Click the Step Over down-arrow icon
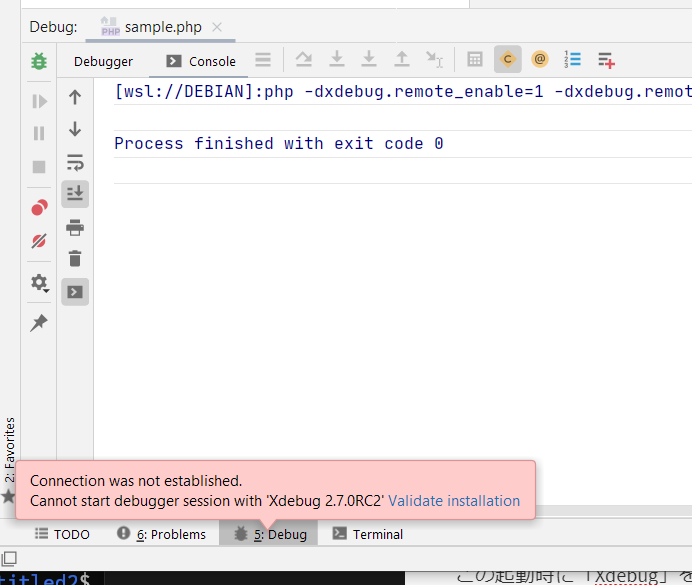The width and height of the screenshot is (692, 585). 337,59
